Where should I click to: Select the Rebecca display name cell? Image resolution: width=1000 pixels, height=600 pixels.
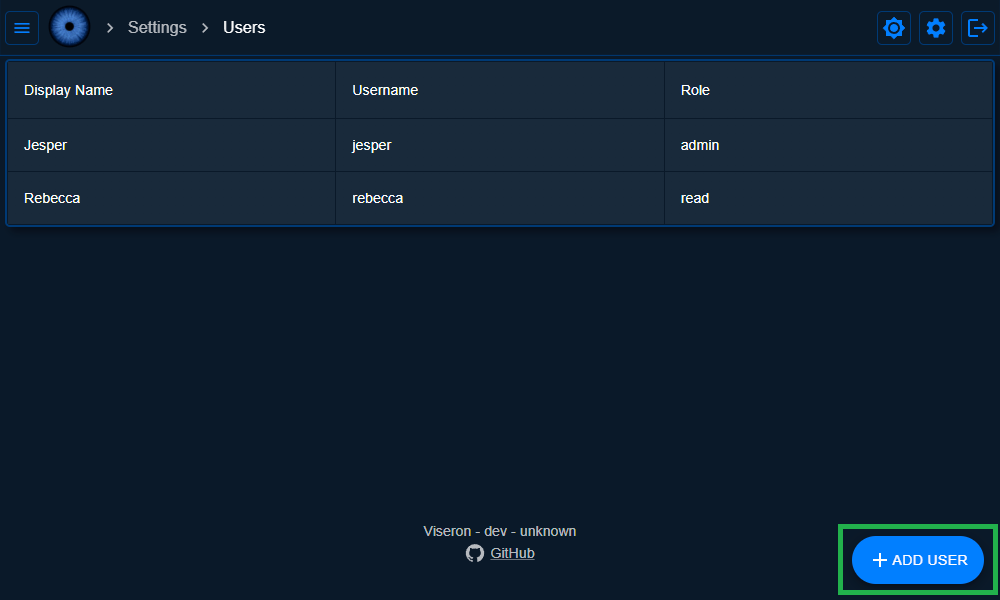[52, 198]
